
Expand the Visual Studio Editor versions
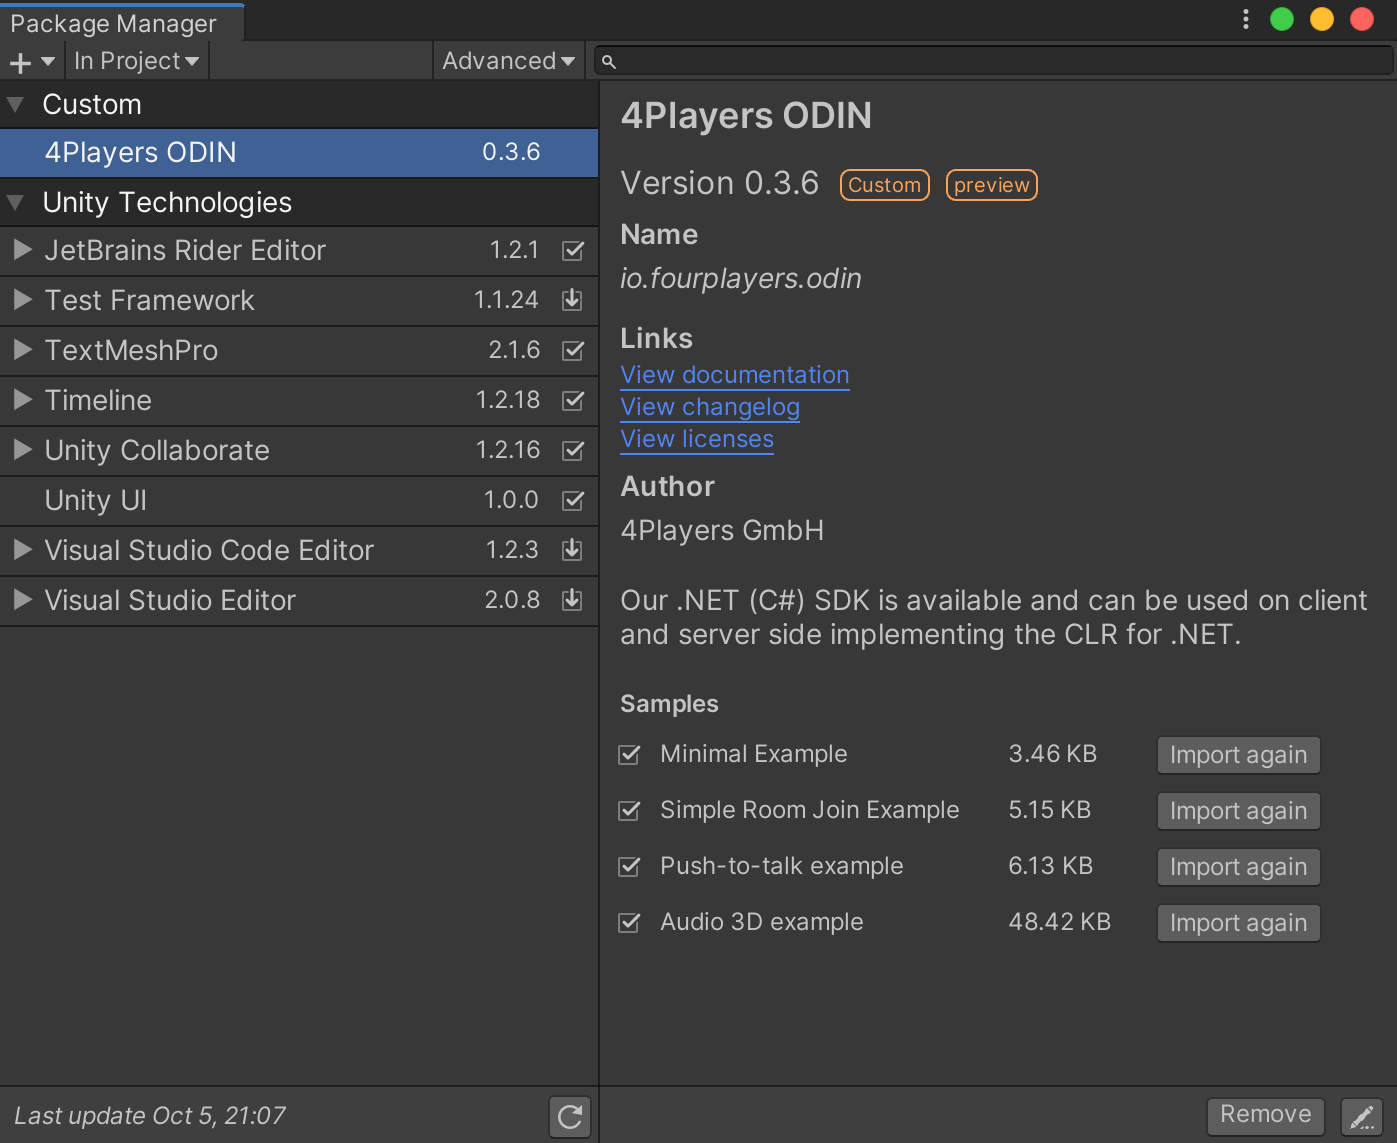[22, 600]
